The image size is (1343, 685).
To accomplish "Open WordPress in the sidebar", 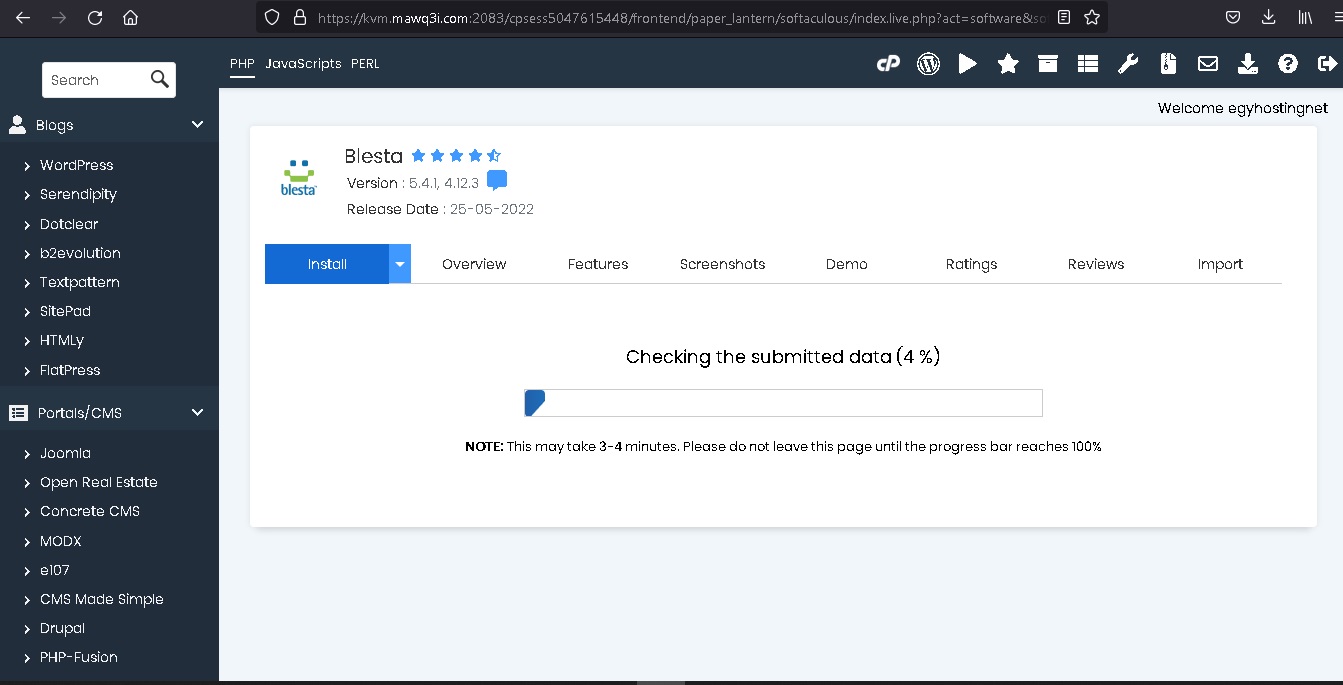I will (76, 165).
